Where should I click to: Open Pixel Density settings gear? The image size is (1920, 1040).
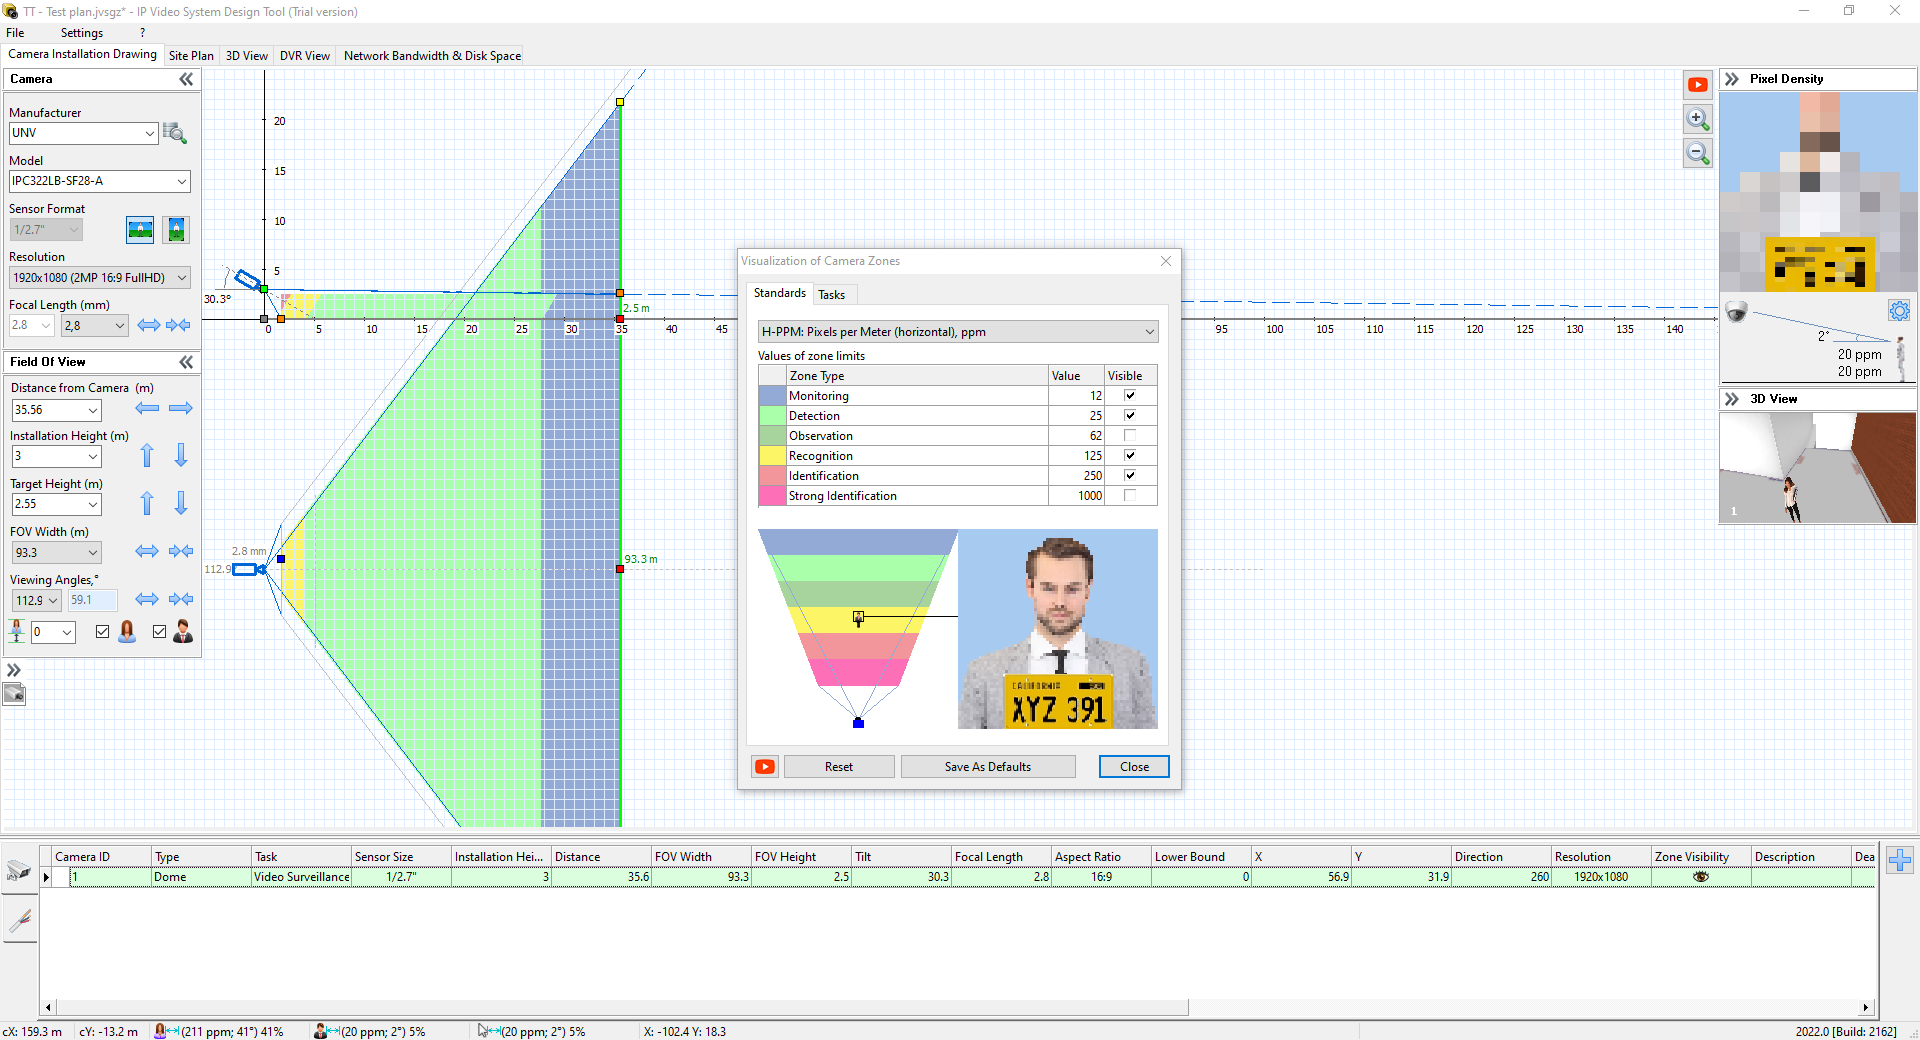1899,311
